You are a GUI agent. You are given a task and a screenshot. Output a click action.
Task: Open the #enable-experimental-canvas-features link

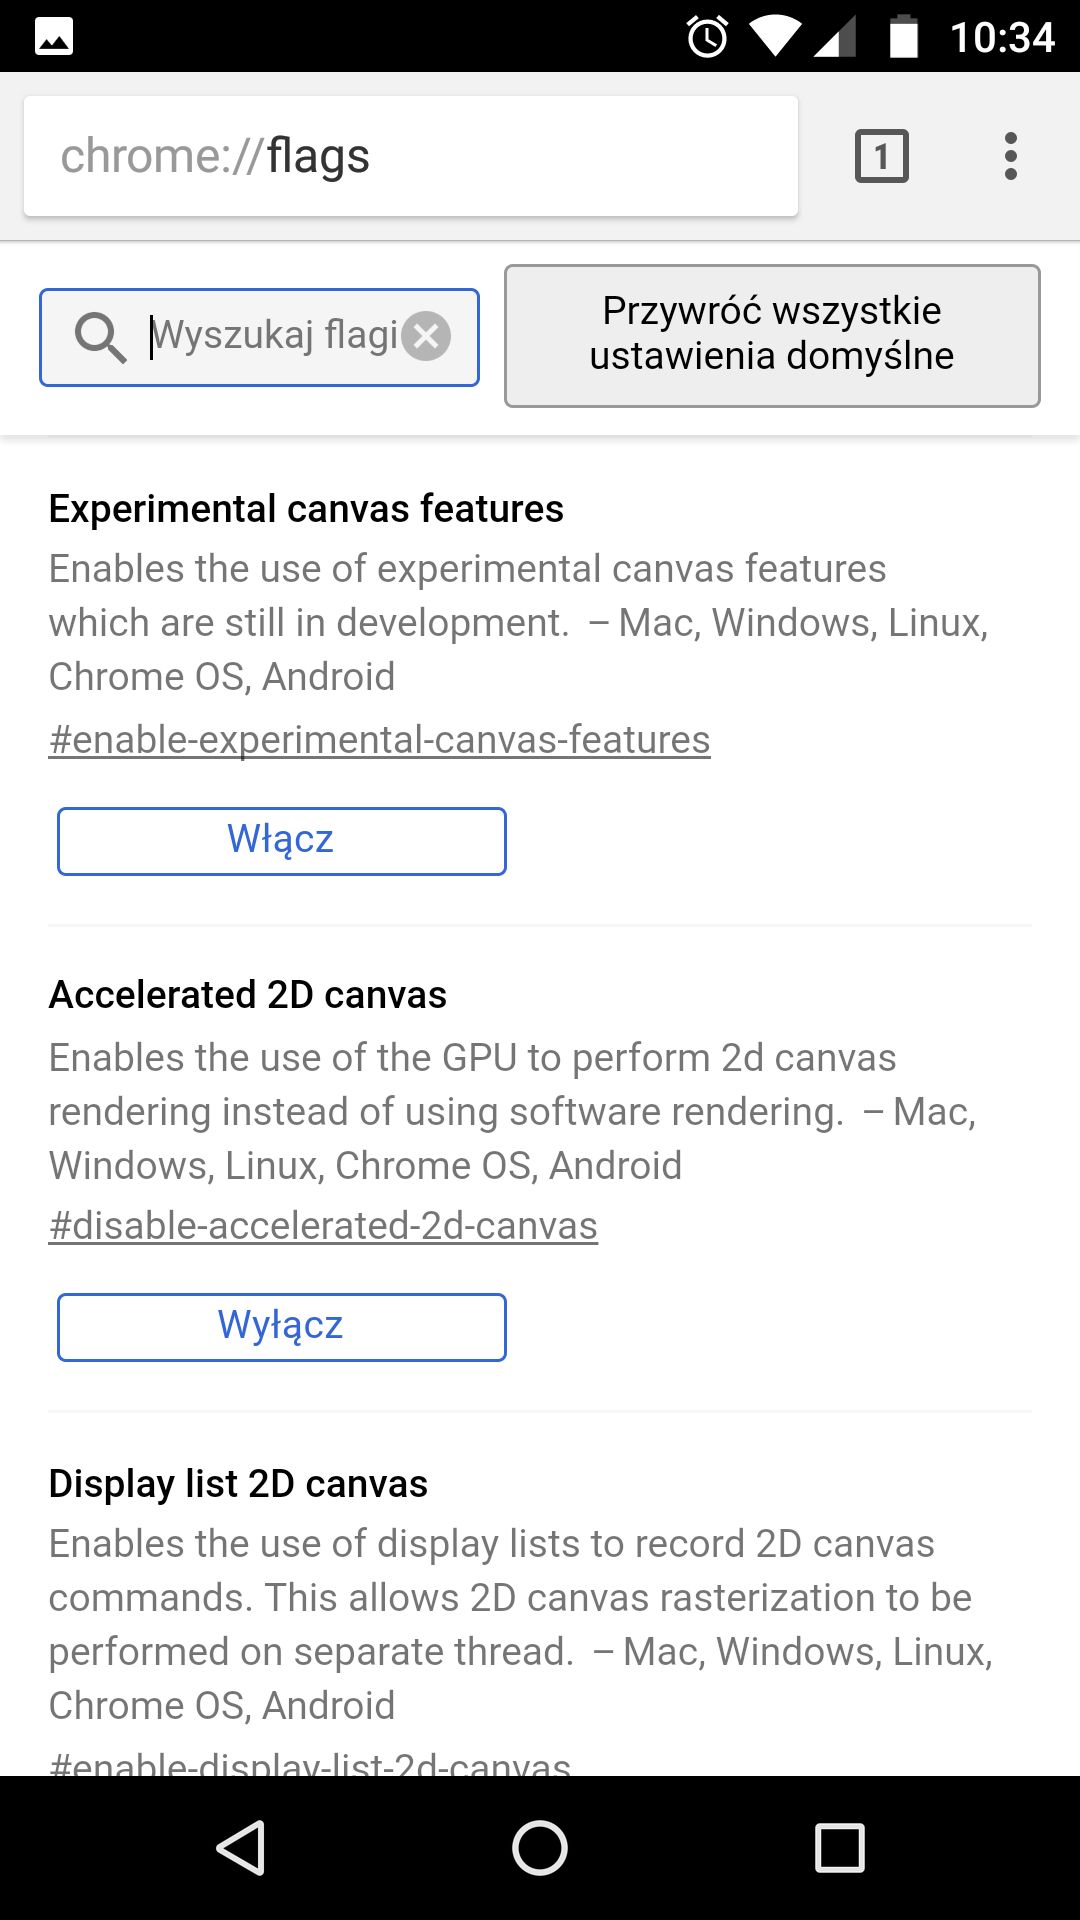pos(380,740)
